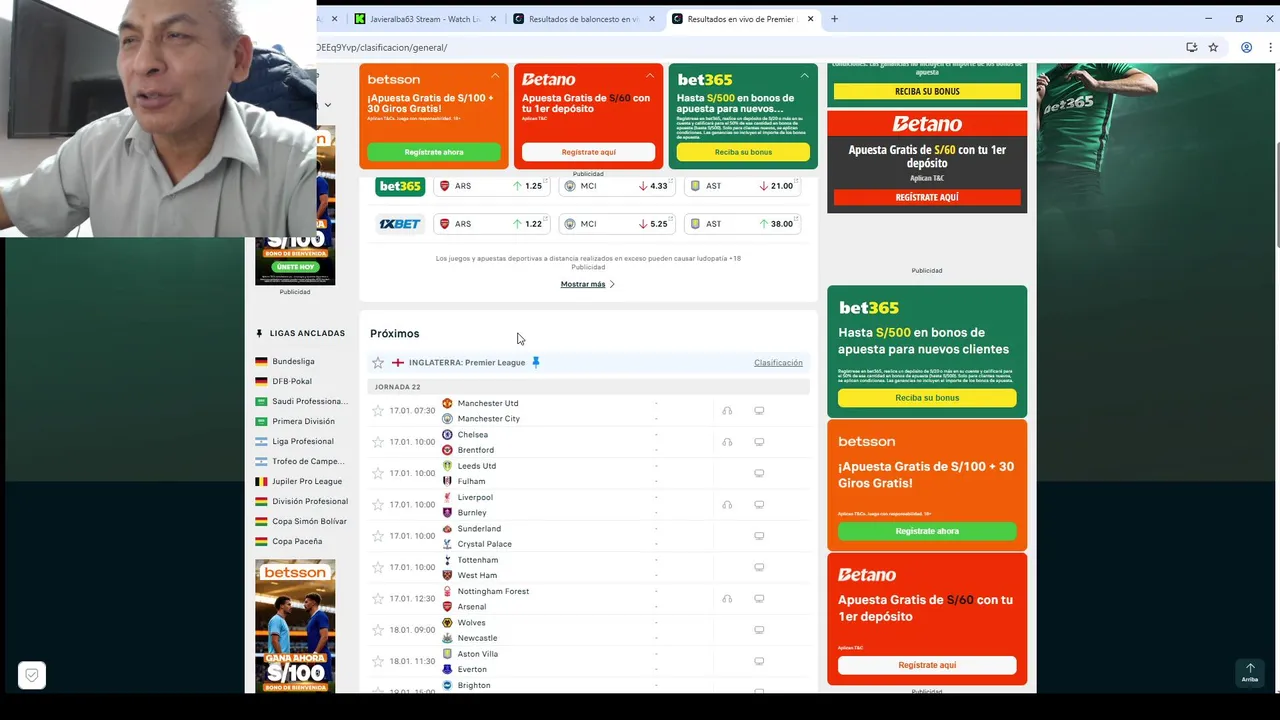Open audio commentary for Manchester Utd match
Image resolution: width=1280 pixels, height=720 pixels.
point(727,411)
